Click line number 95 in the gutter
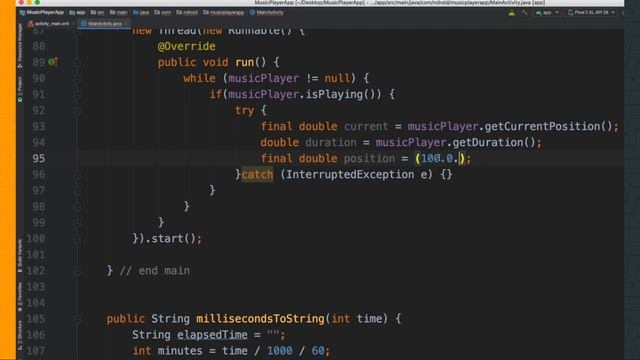Image resolution: width=640 pixels, height=360 pixels. coord(39,159)
